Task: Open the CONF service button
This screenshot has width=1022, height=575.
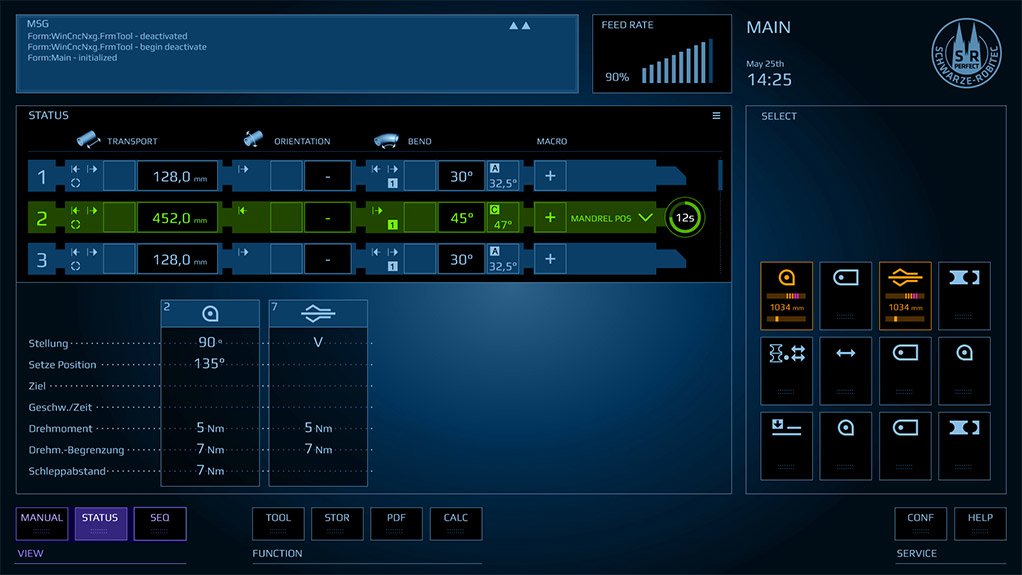Action: (920, 523)
